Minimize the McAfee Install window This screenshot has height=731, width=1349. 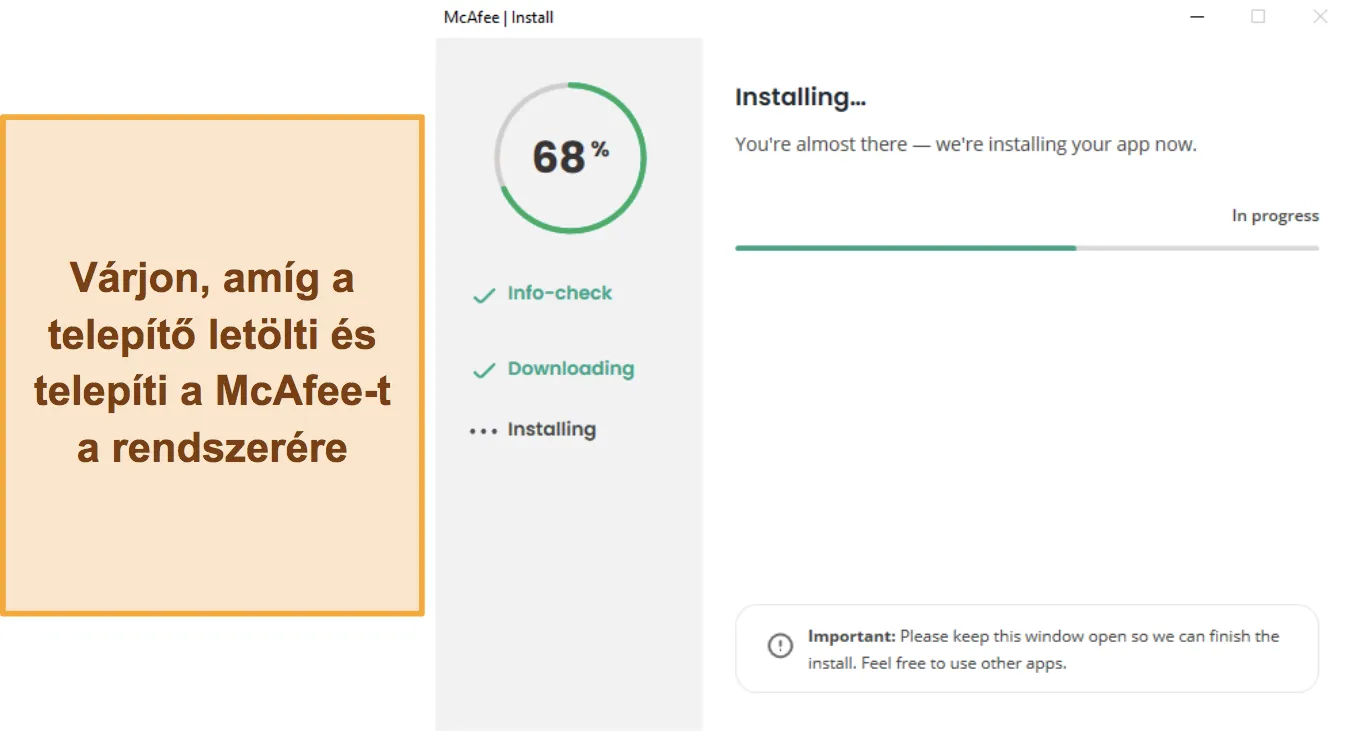(1196, 17)
